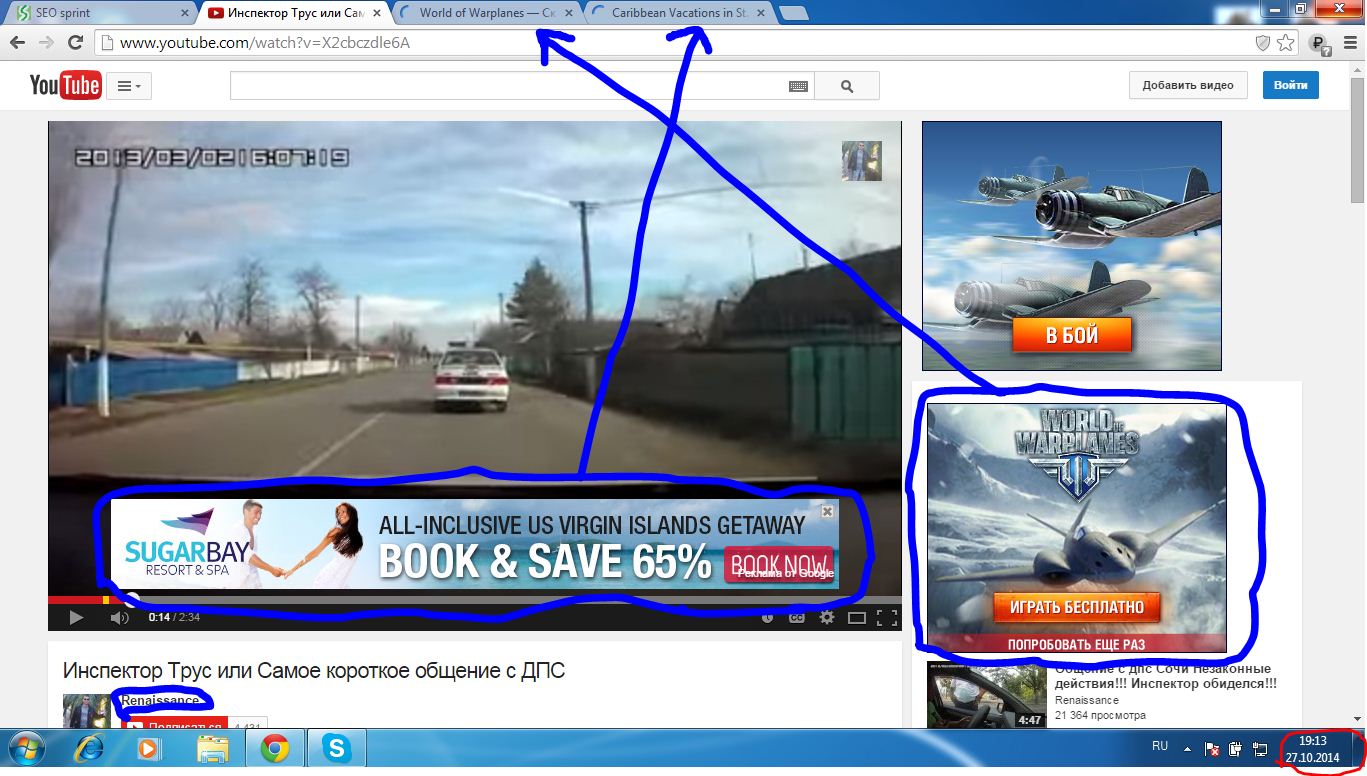The height and width of the screenshot is (776, 1367).
Task: Focus the YouTube search input field
Action: pyautogui.click(x=508, y=86)
